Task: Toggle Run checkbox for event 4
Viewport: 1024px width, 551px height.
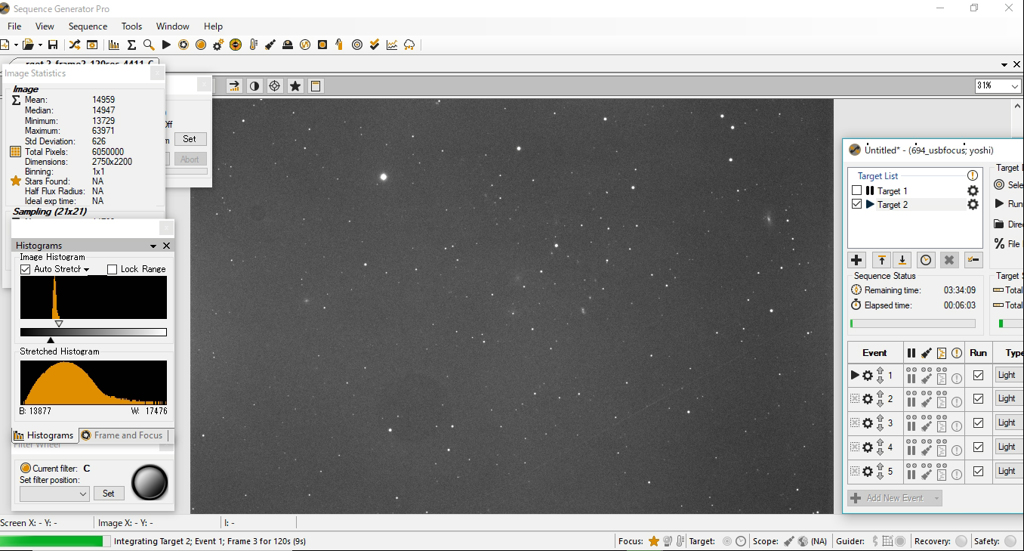Action: pyautogui.click(x=978, y=447)
